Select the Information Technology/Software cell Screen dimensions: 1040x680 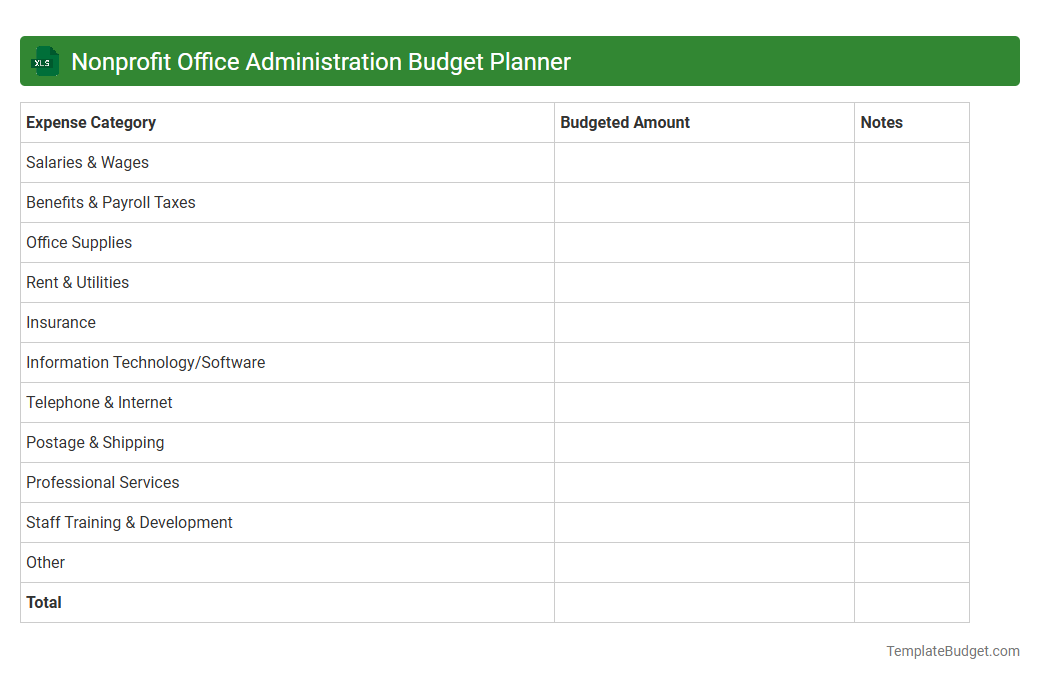pos(145,362)
